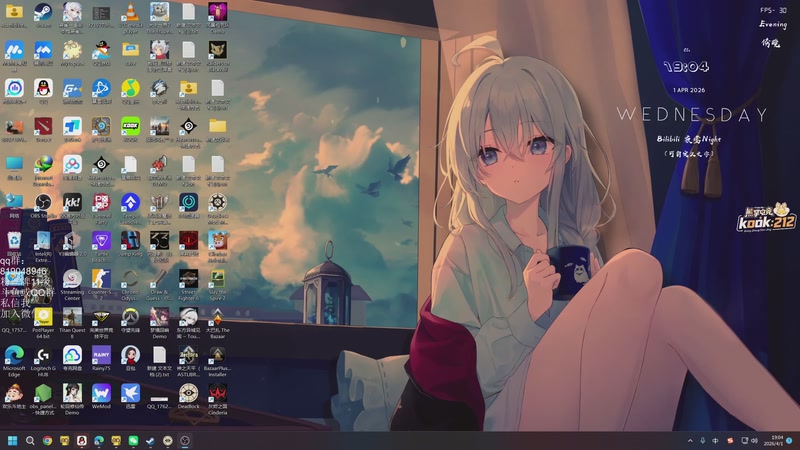Image resolution: width=800 pixels, height=450 pixels.
Task: Open the green KOOK desktop shortcut
Action: tap(131, 130)
